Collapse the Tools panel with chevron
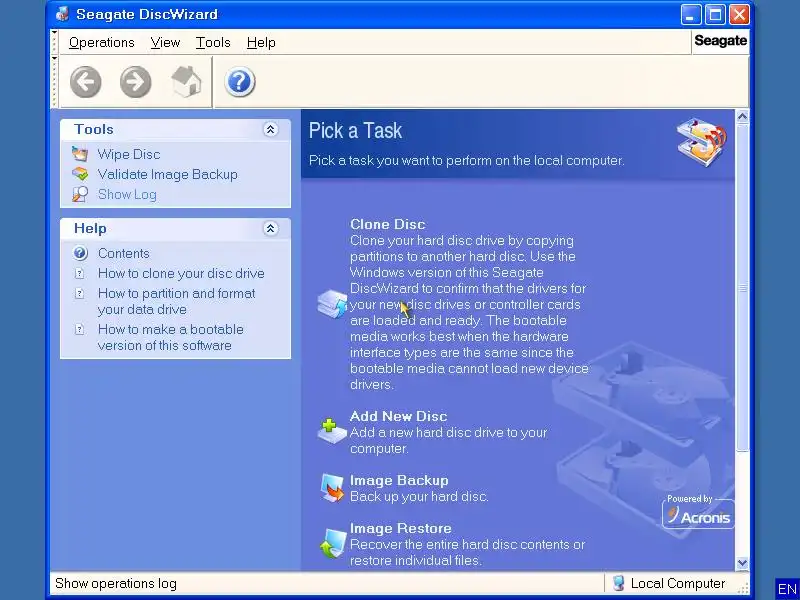The image size is (800, 600). [270, 130]
